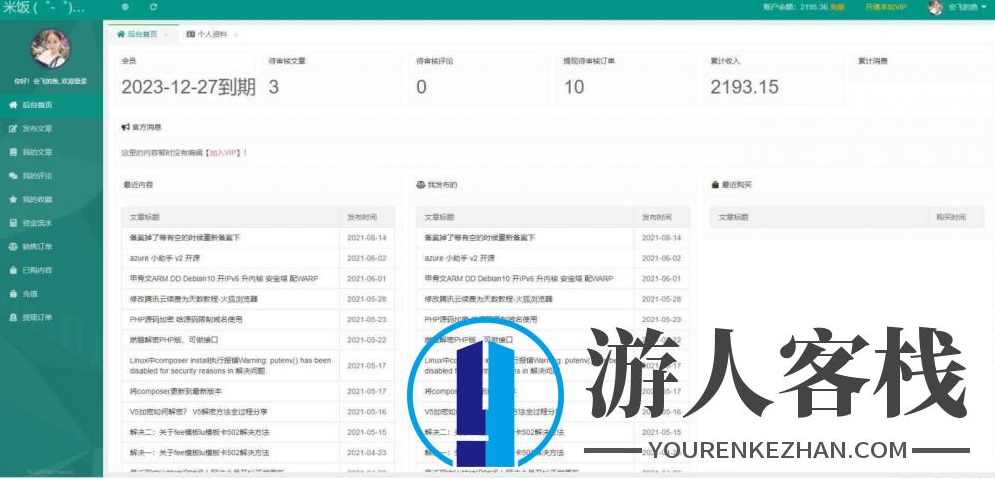Open the Linux中composer install article in 最近内容
The height and width of the screenshot is (479, 995).
coord(230,365)
